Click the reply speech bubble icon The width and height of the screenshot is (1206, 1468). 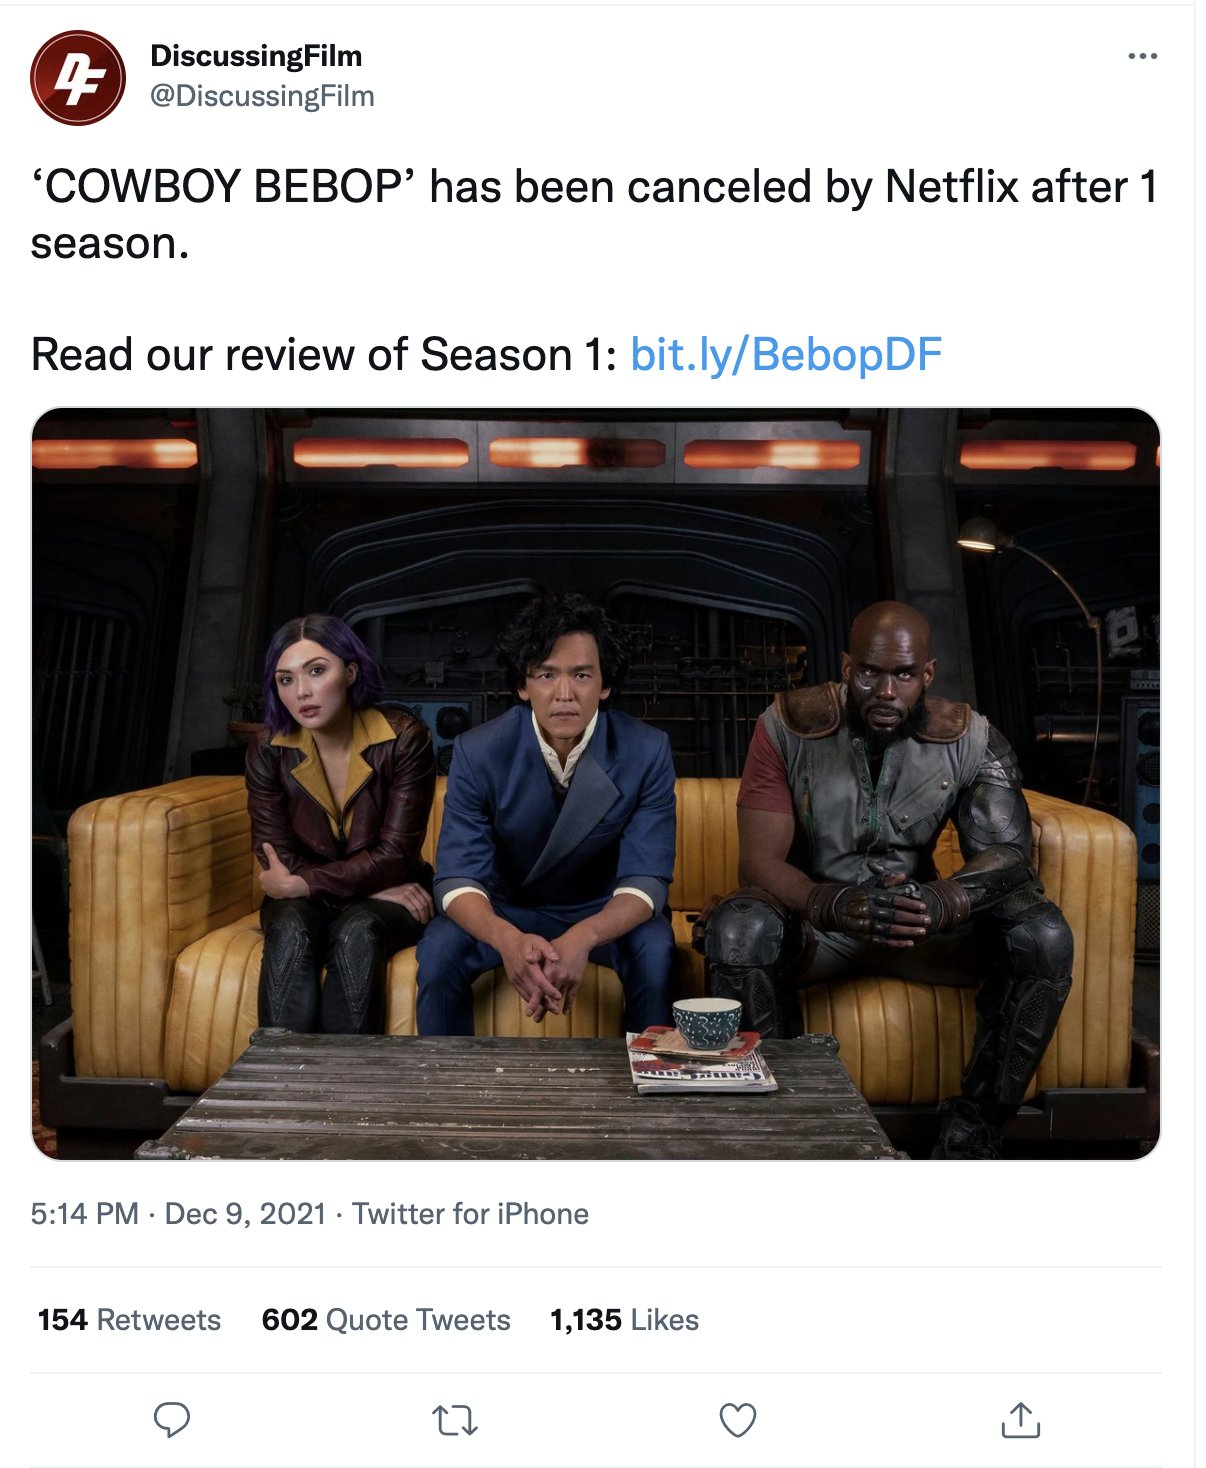[172, 1419]
